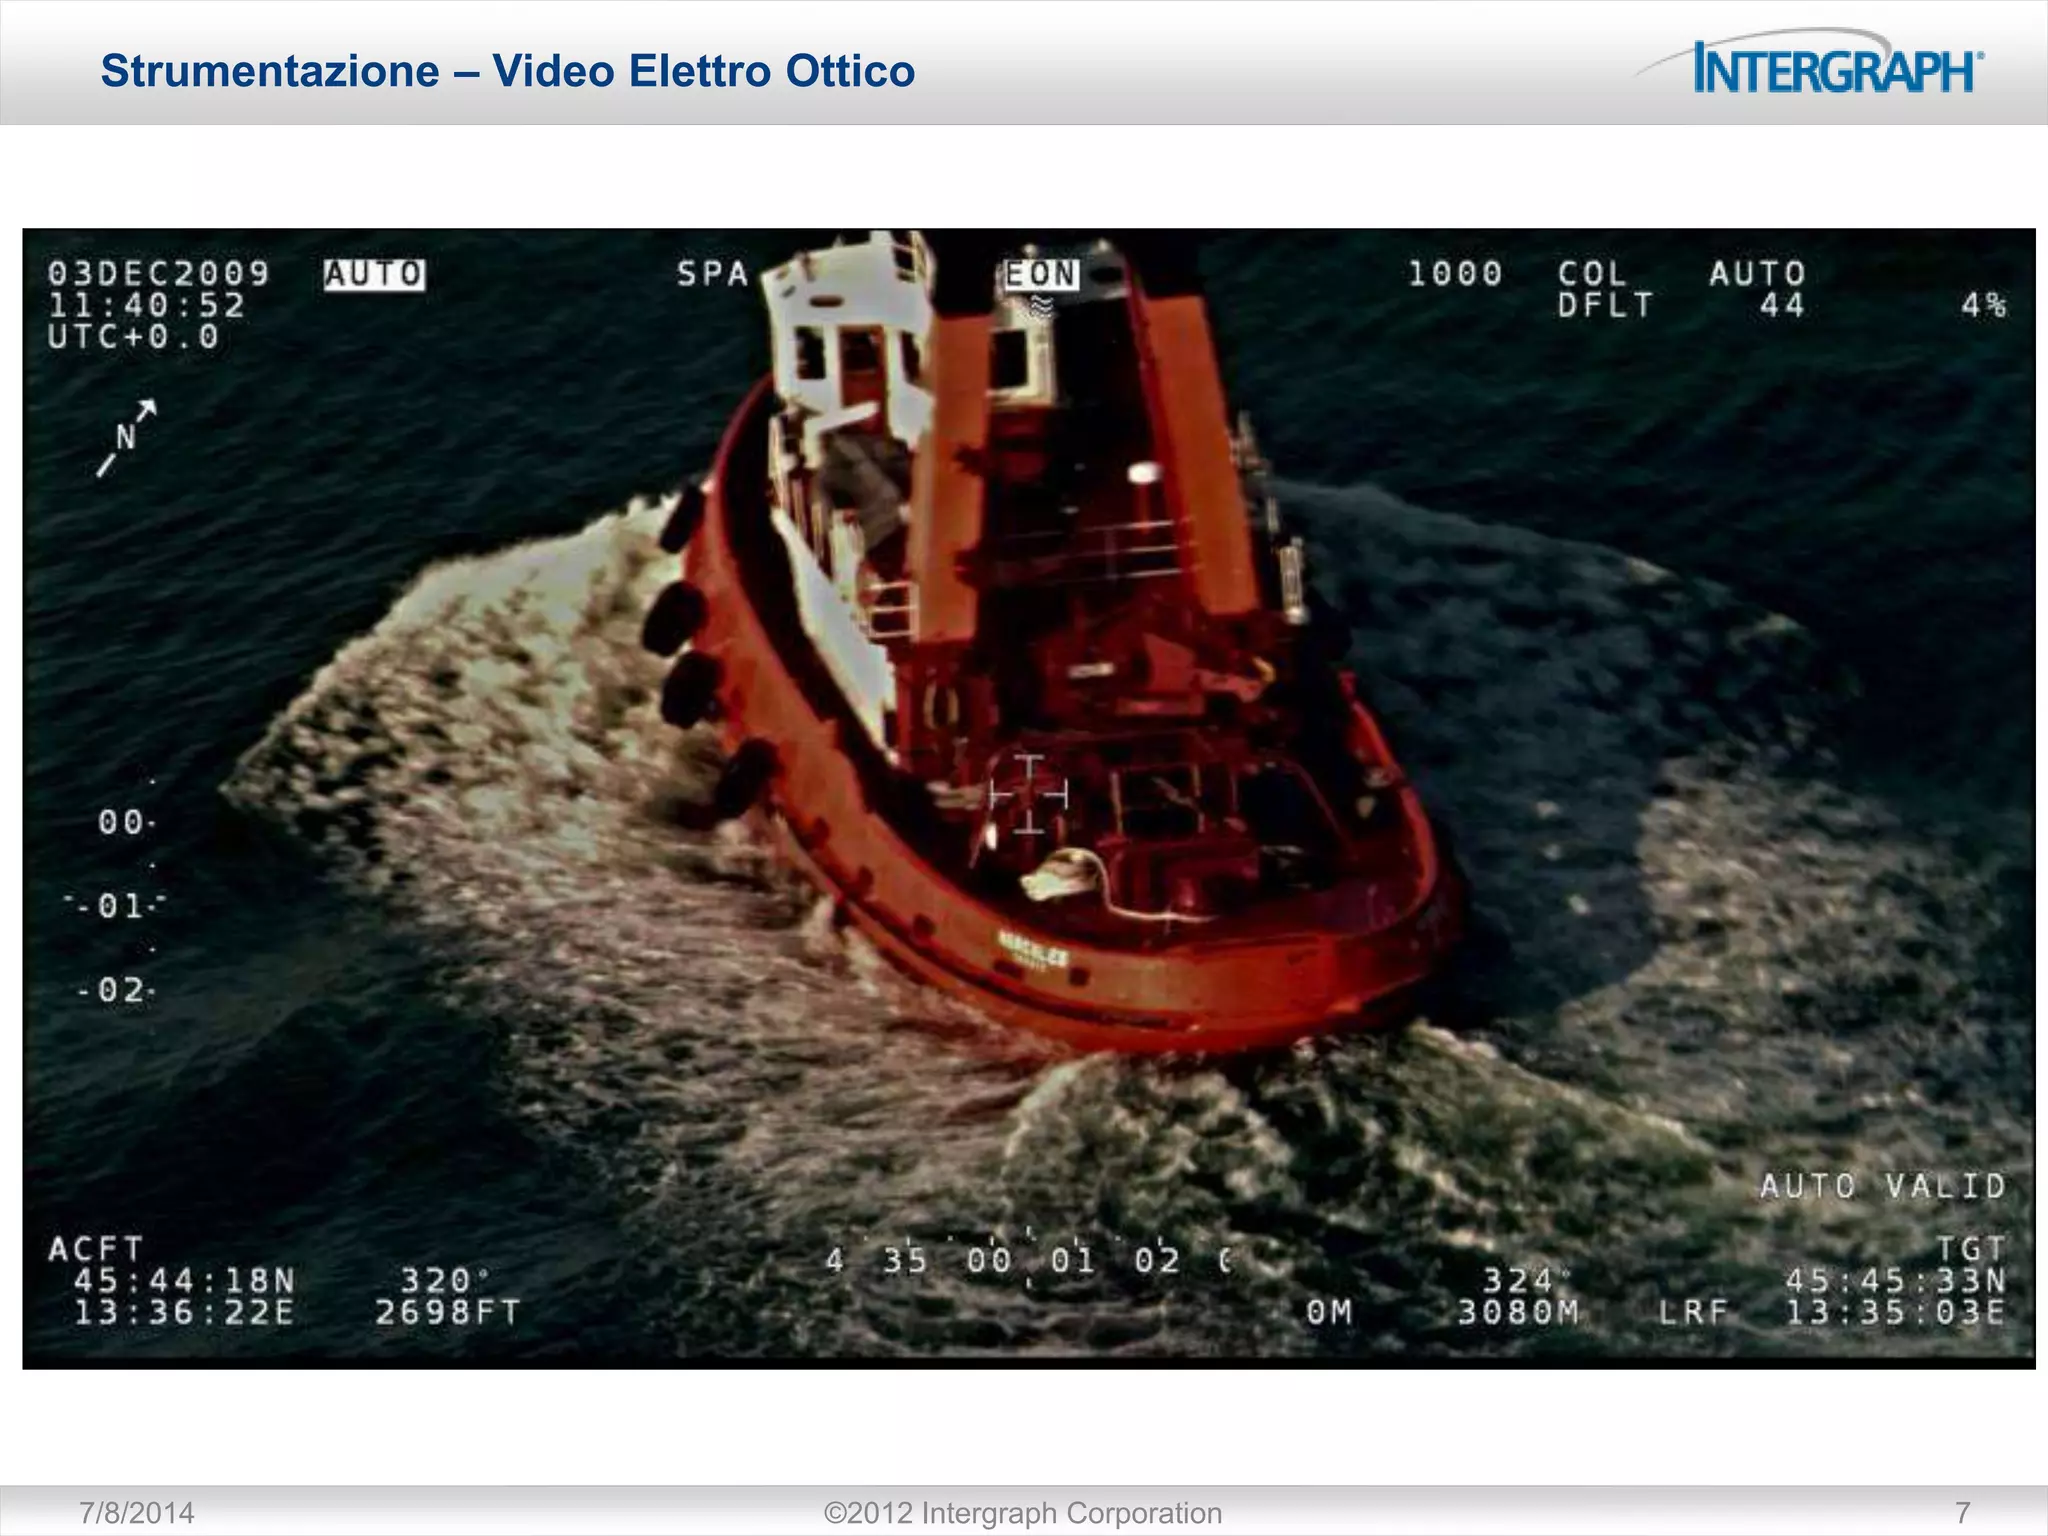This screenshot has width=2048, height=1536.
Task: Click the azimuth scale at the 00 mark
Action: point(988,1261)
